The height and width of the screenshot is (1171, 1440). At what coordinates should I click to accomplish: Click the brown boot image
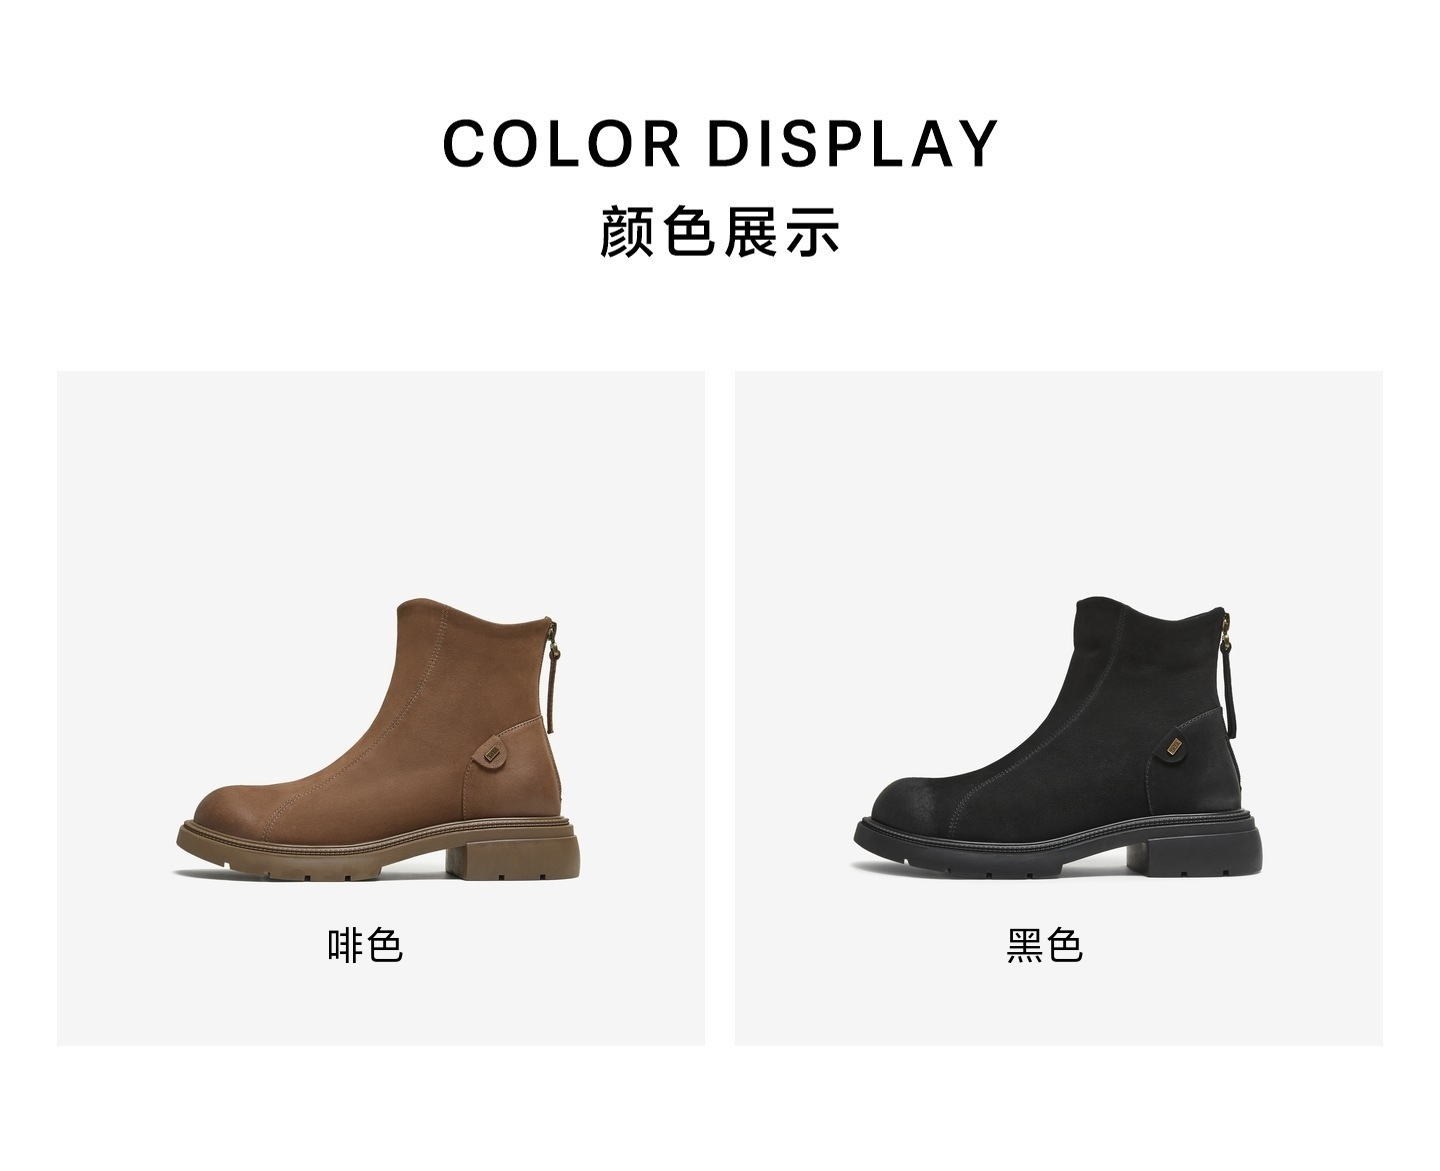click(378, 741)
